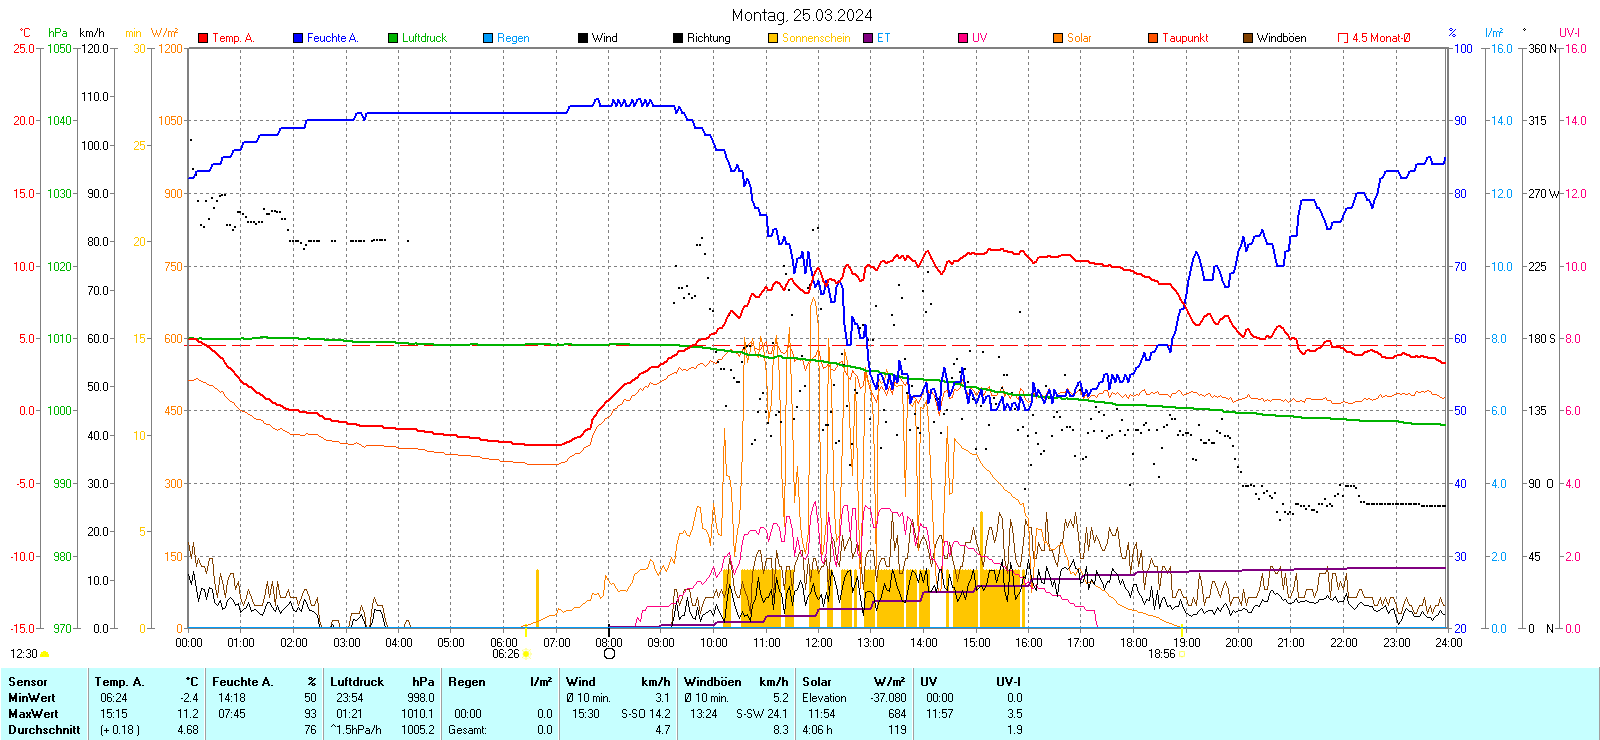Click the title Montag, 25.03.2024
Screen dimensions: 1600x740
pyautogui.click(x=801, y=15)
